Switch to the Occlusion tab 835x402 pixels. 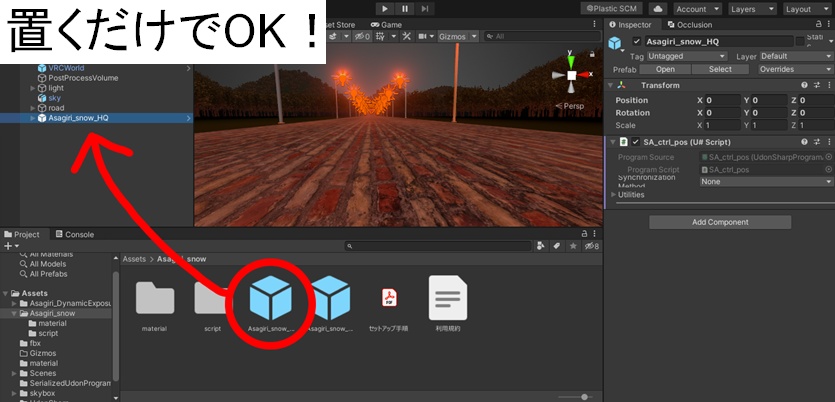pos(690,24)
